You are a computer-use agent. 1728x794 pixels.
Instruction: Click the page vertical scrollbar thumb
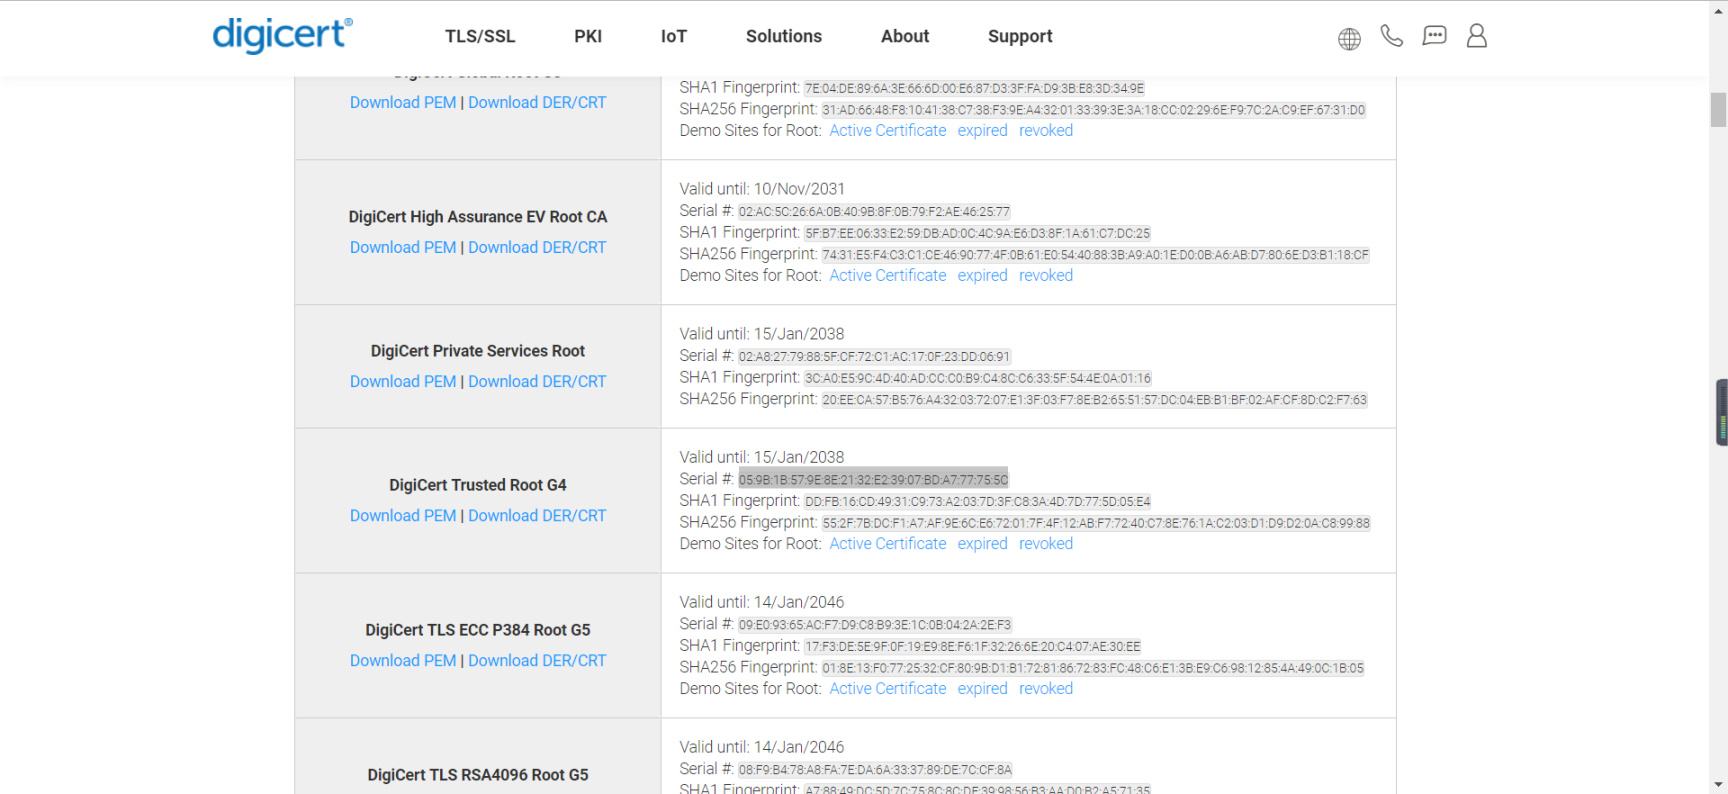click(1718, 110)
